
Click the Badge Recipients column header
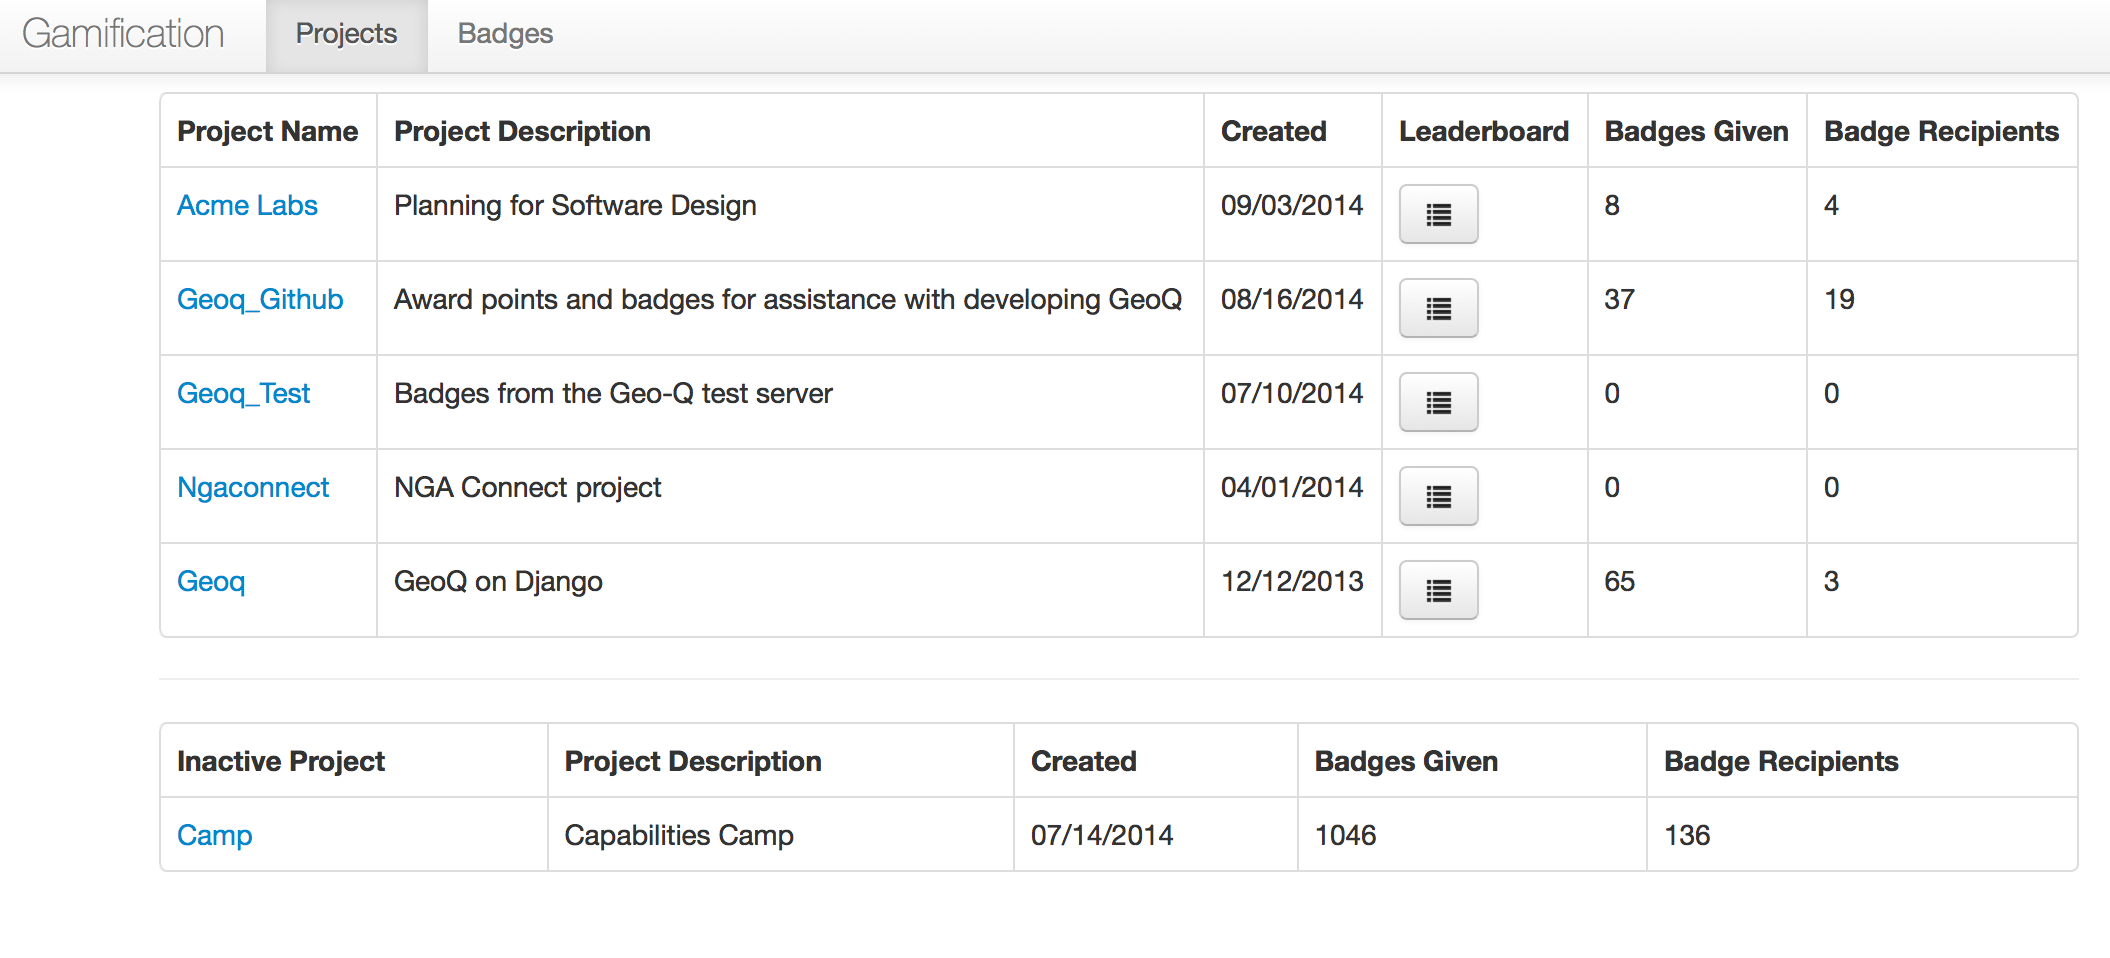[x=1940, y=130]
